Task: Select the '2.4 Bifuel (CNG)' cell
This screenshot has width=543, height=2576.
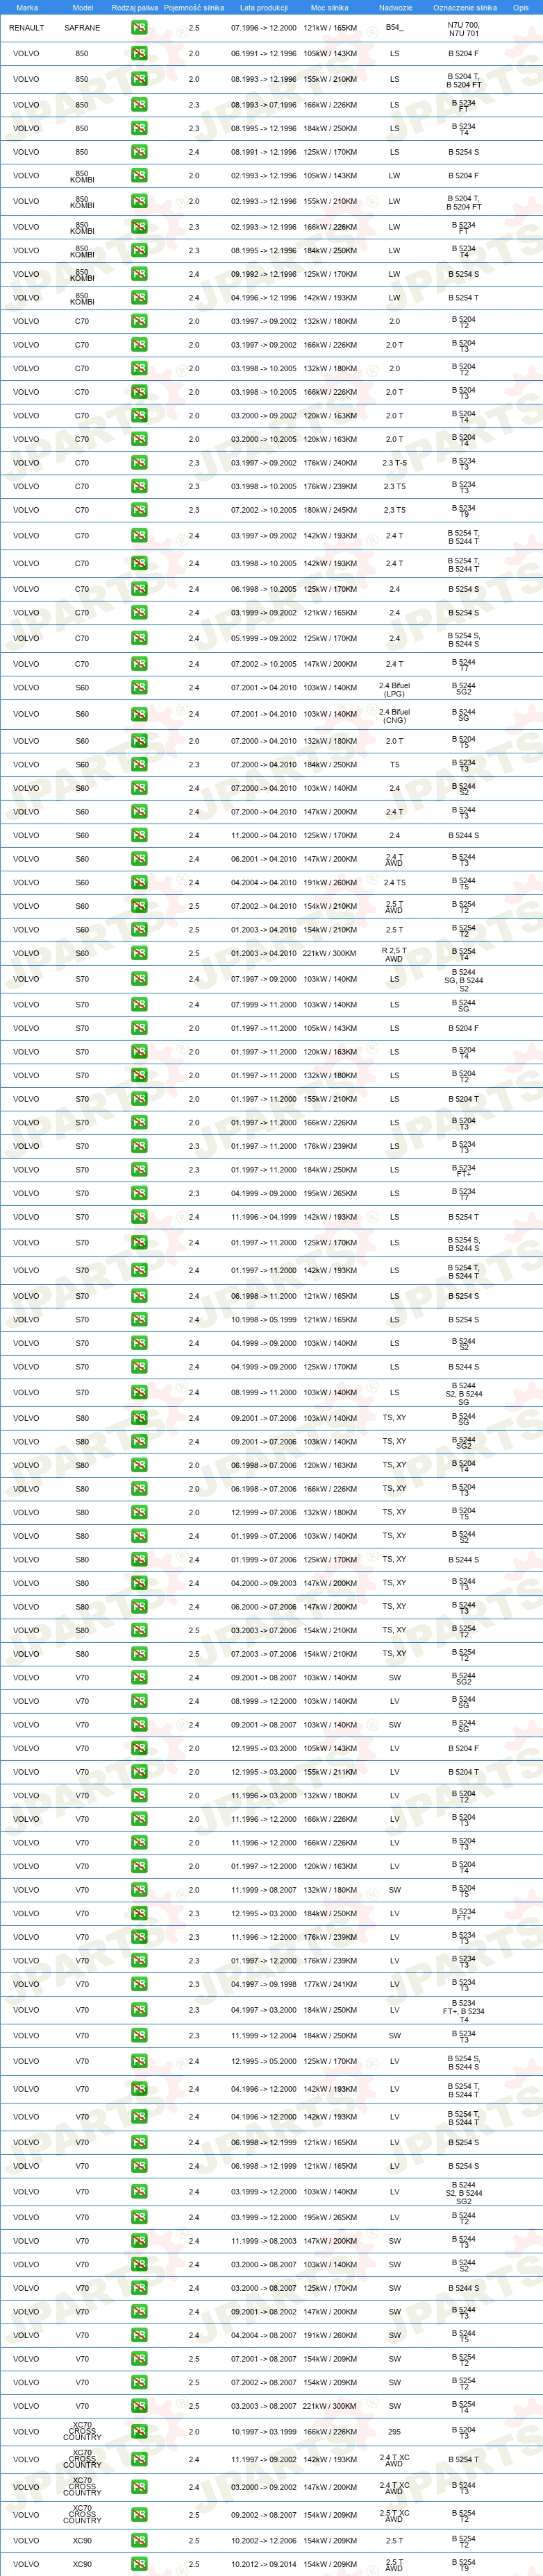Action: 394,716
